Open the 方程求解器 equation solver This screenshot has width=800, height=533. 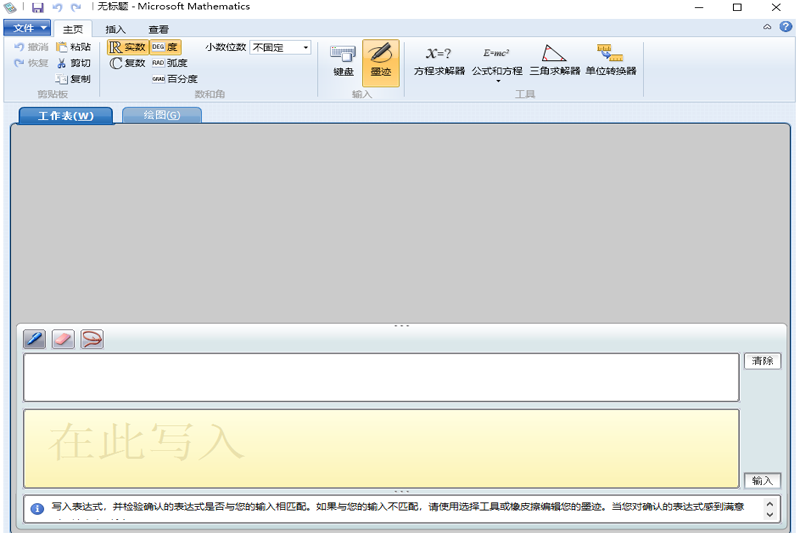pyautogui.click(x=439, y=62)
